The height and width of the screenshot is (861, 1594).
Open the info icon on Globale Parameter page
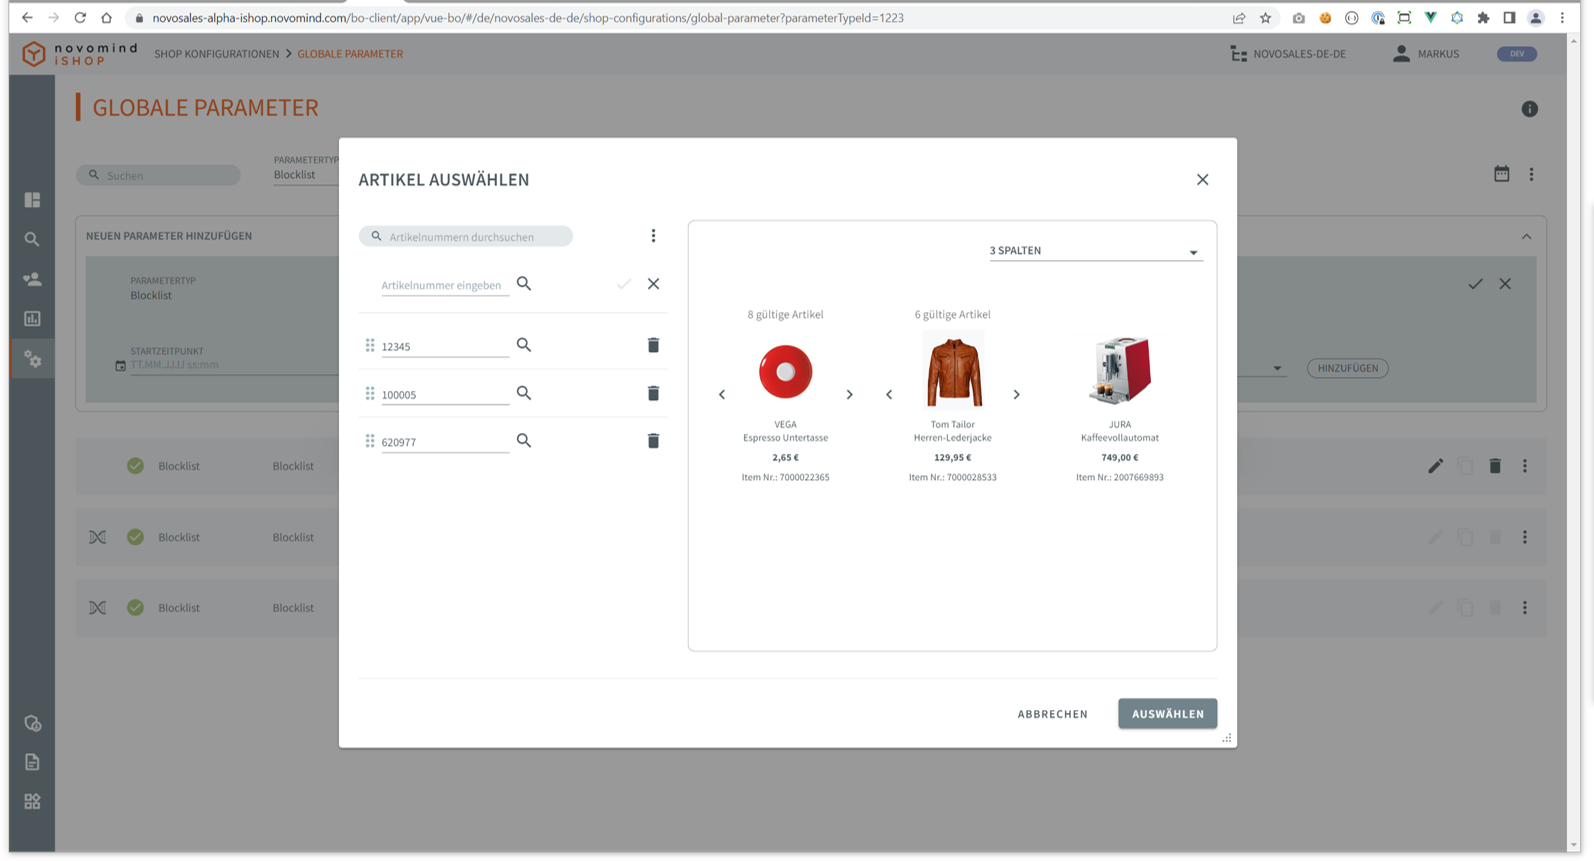click(1529, 109)
